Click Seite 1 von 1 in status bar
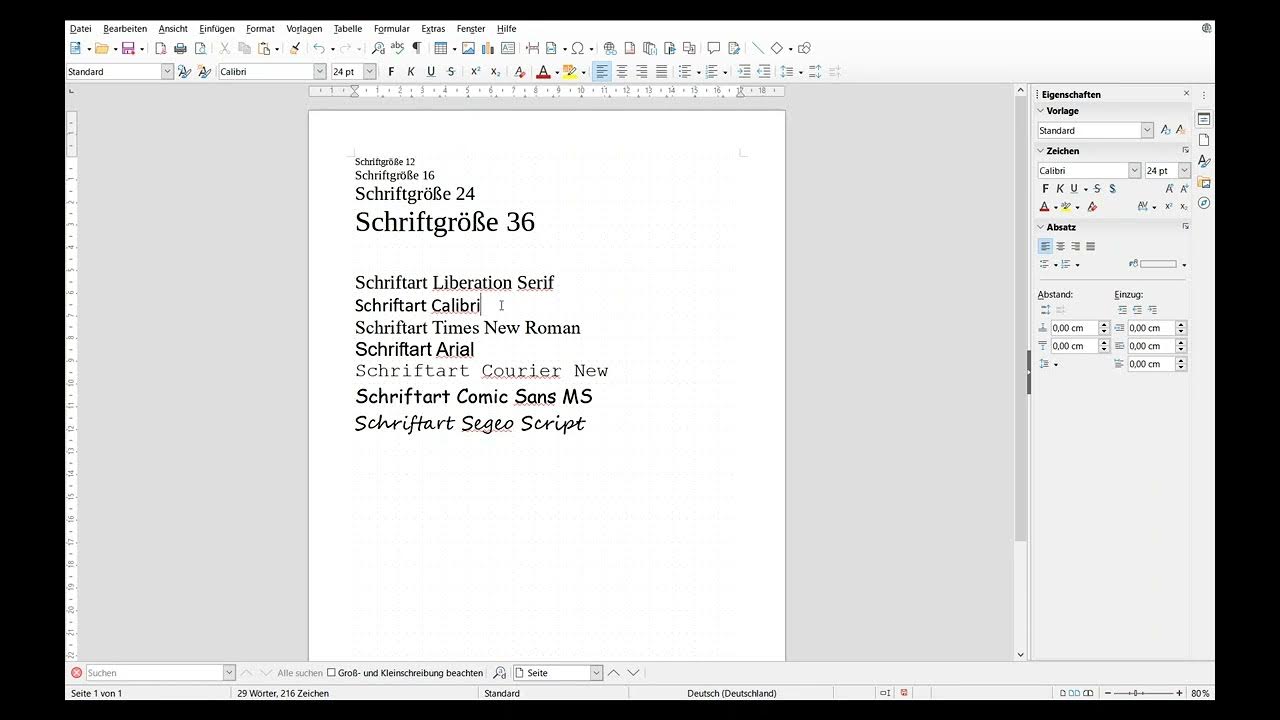This screenshot has width=1280, height=720. [96, 693]
